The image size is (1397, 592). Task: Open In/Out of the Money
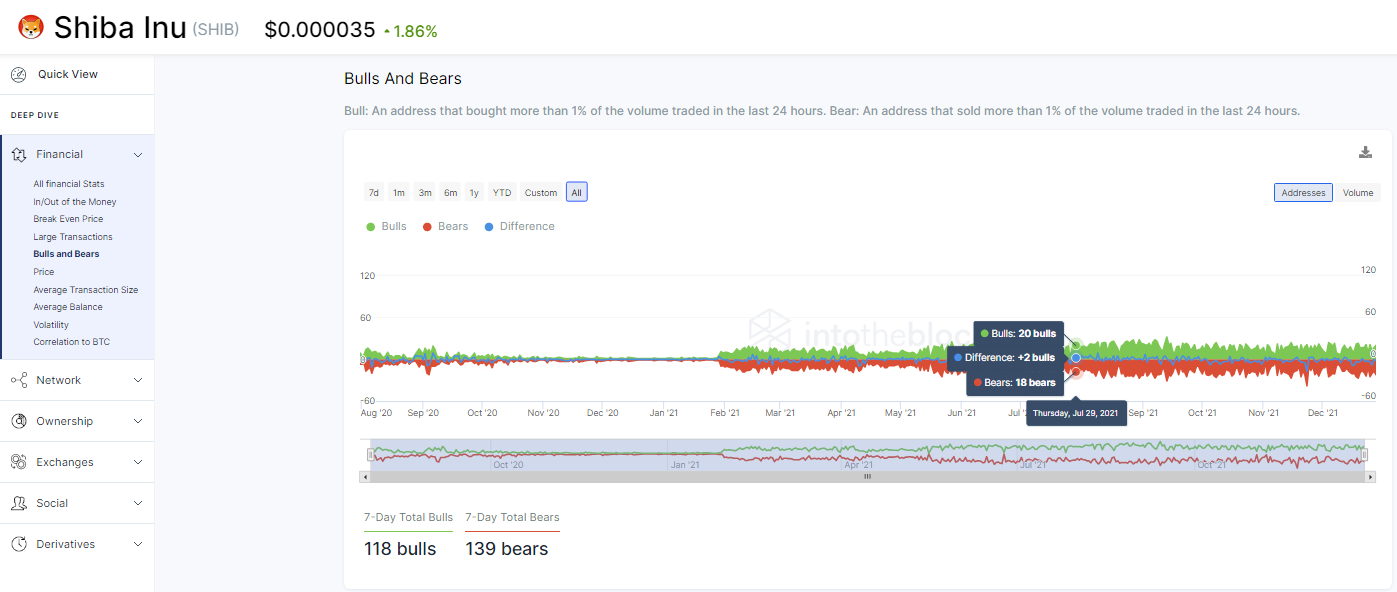click(x=75, y=202)
